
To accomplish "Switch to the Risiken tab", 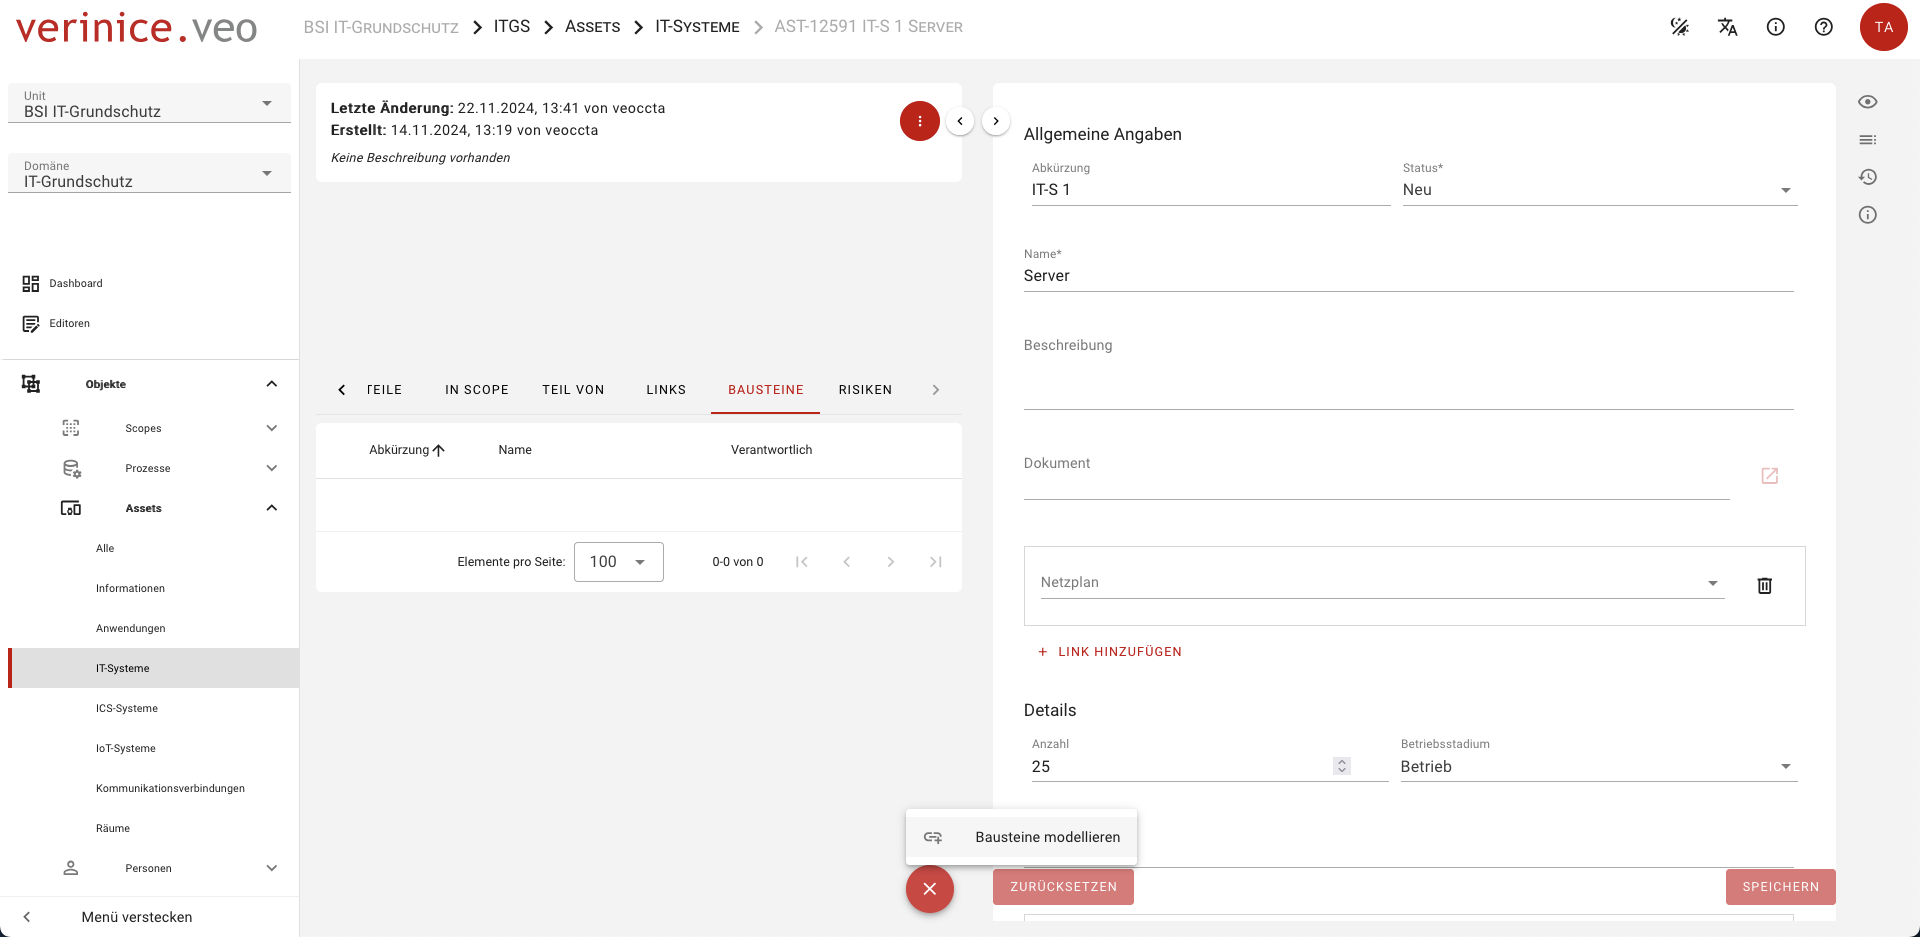I will click(865, 390).
